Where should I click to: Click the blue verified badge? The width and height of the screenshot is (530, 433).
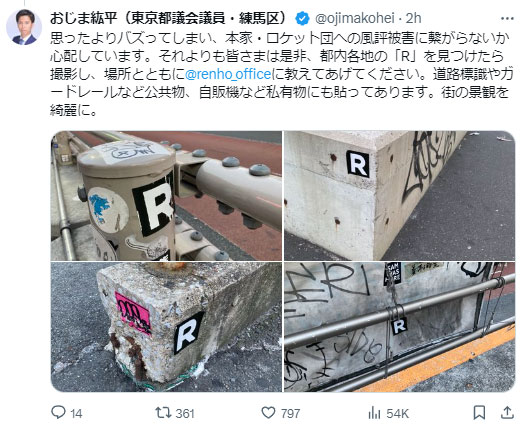[302, 19]
